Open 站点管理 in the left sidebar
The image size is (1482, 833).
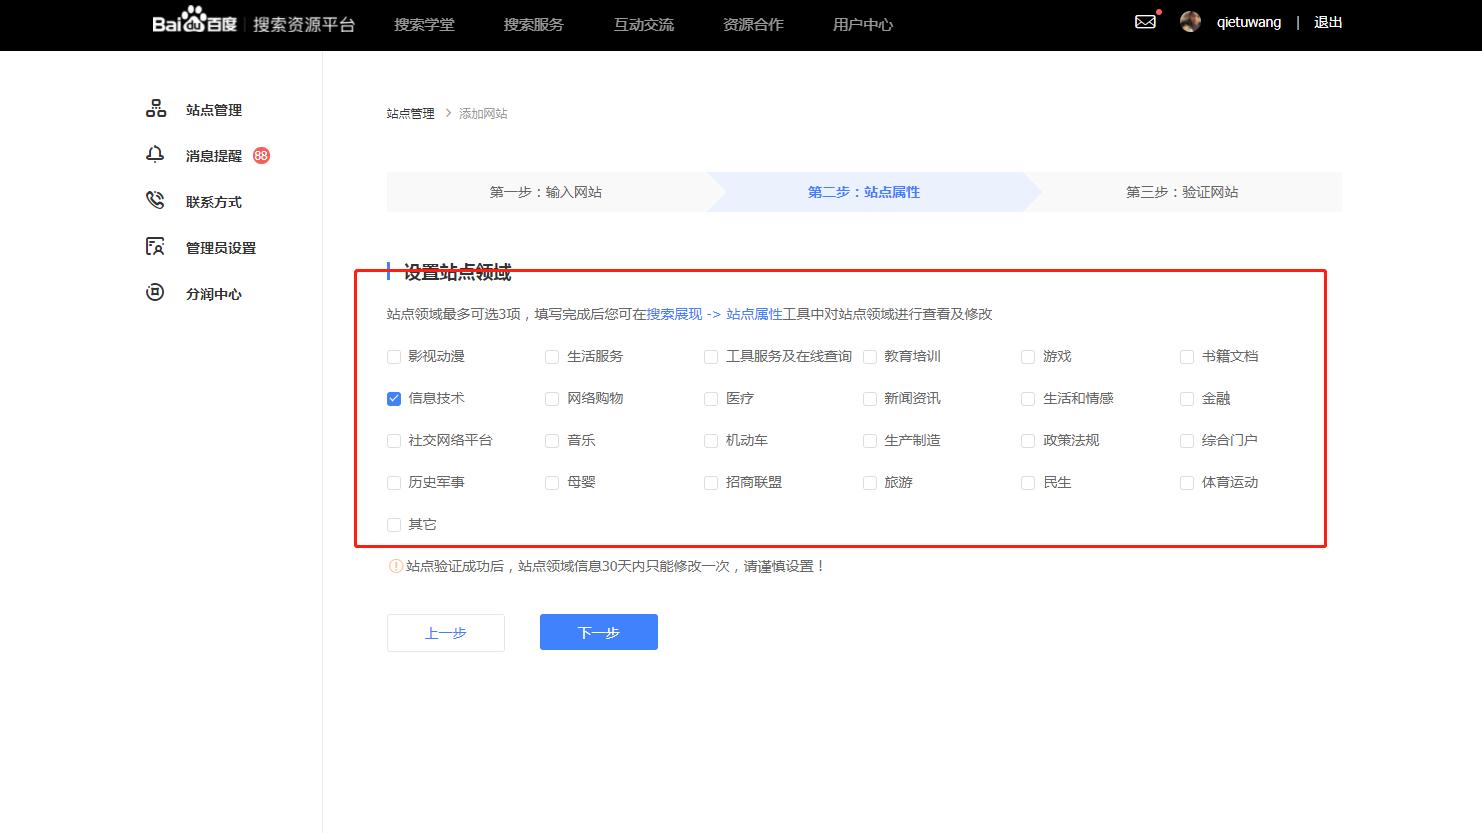click(x=211, y=110)
